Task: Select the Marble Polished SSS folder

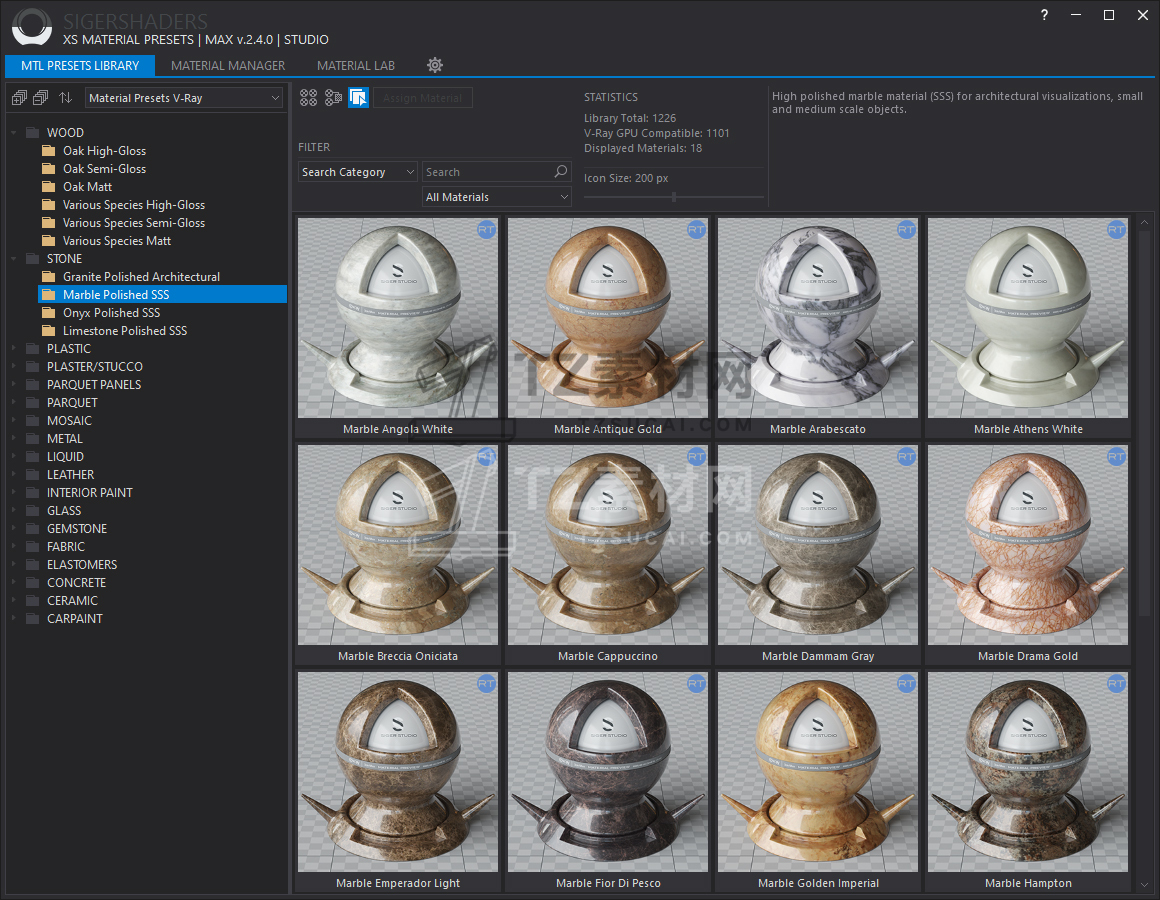Action: click(163, 294)
